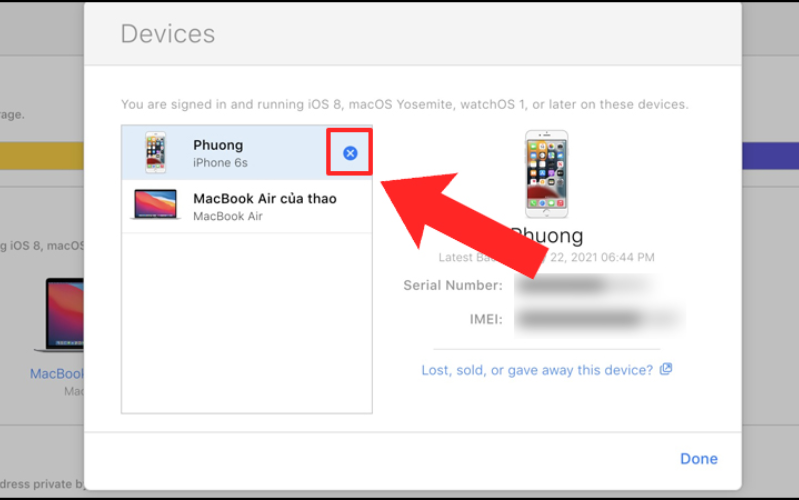Click the signed-in devices description text

click(x=405, y=104)
